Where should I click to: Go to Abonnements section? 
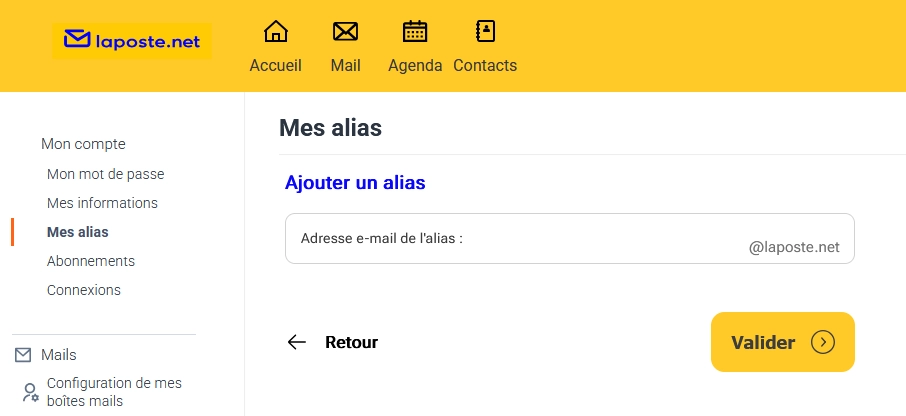coord(91,261)
